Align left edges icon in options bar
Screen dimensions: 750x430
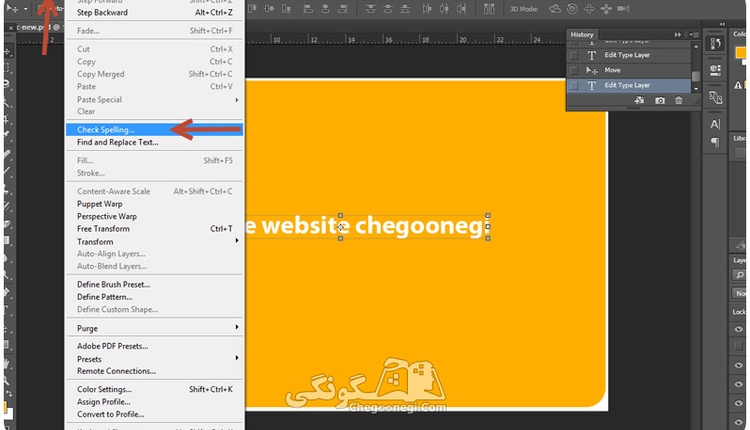tap(309, 9)
